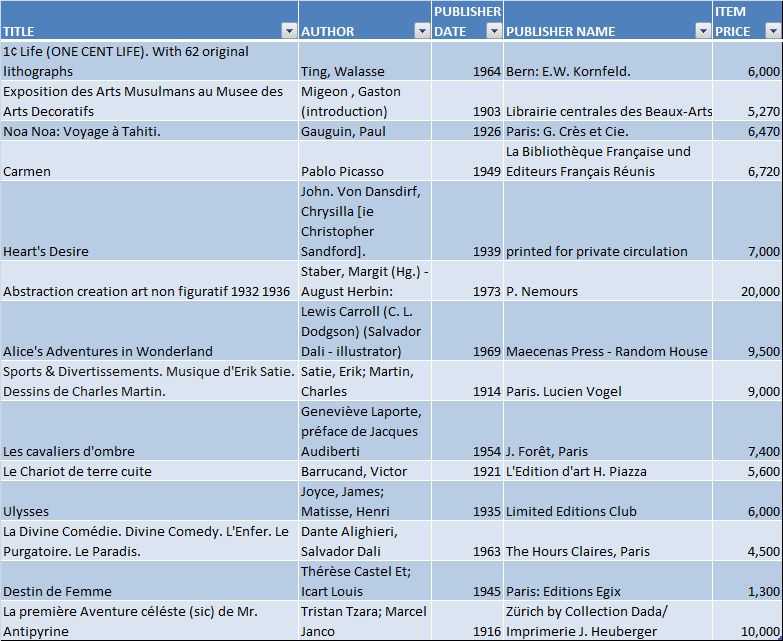
Task: Click 'The Hours Claires, Paris' cell
Action: tap(608, 540)
